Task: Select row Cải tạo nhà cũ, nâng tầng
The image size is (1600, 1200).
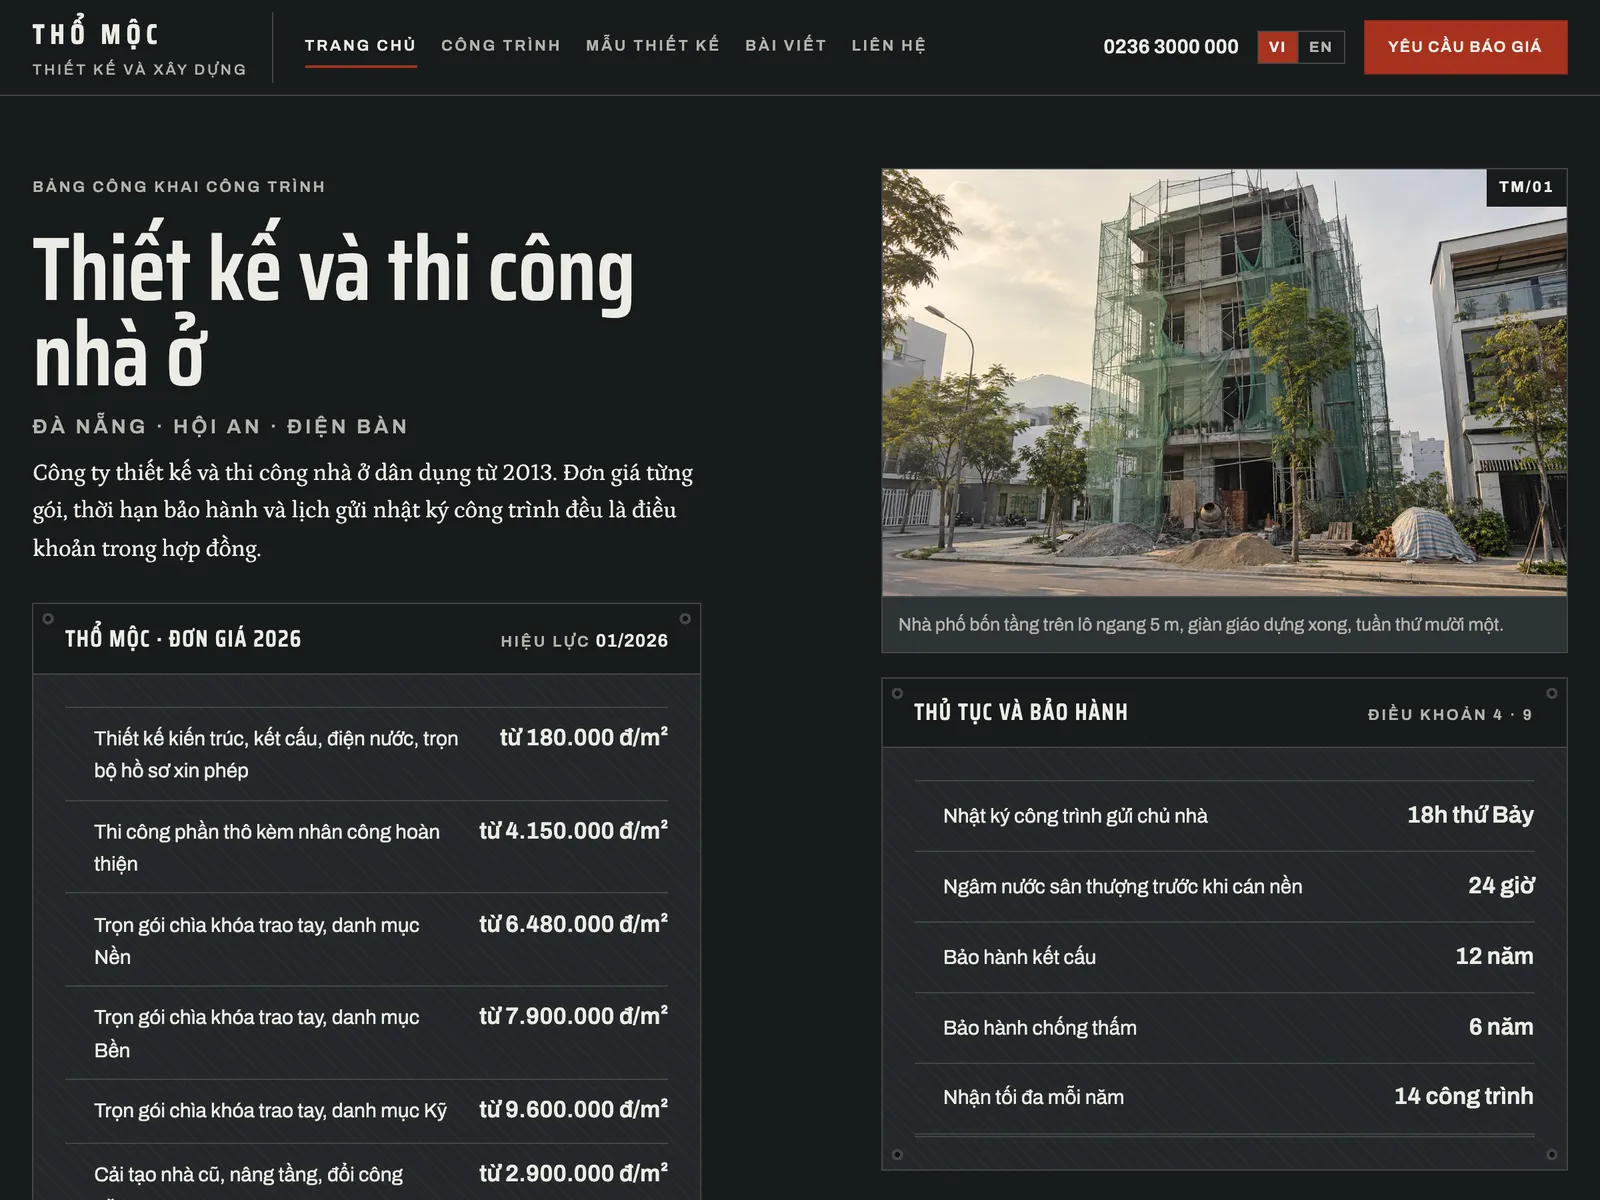Action: pos(367,1172)
